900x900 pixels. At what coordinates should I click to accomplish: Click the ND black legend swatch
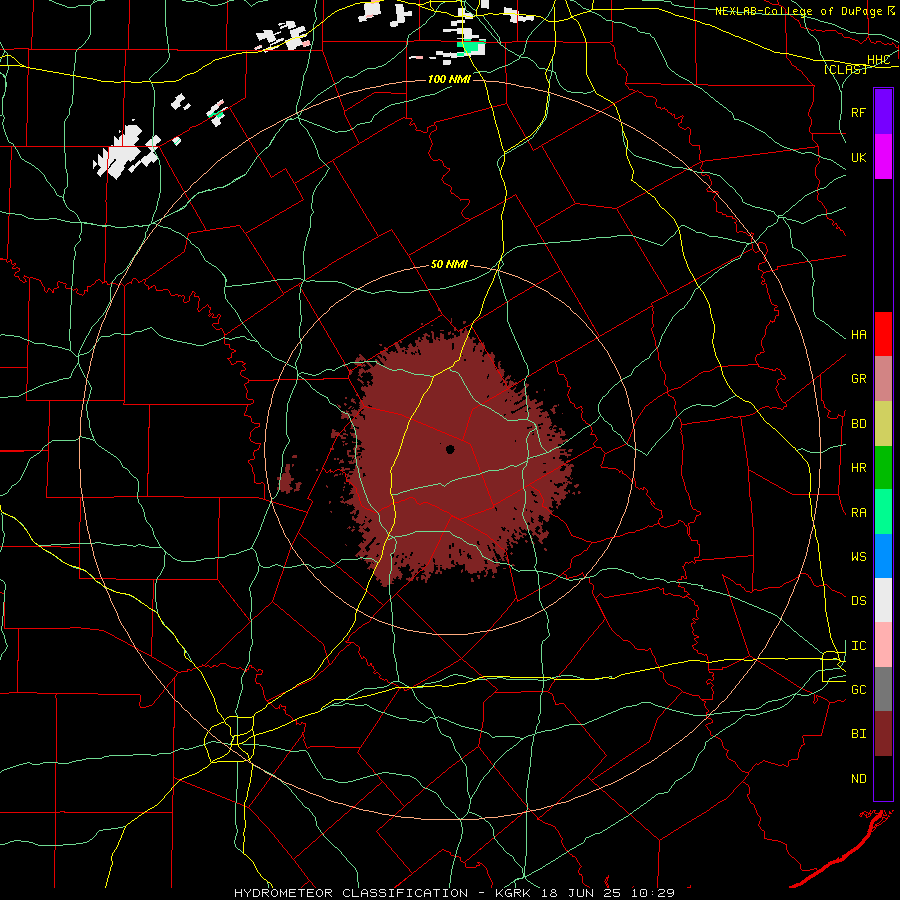(x=883, y=778)
